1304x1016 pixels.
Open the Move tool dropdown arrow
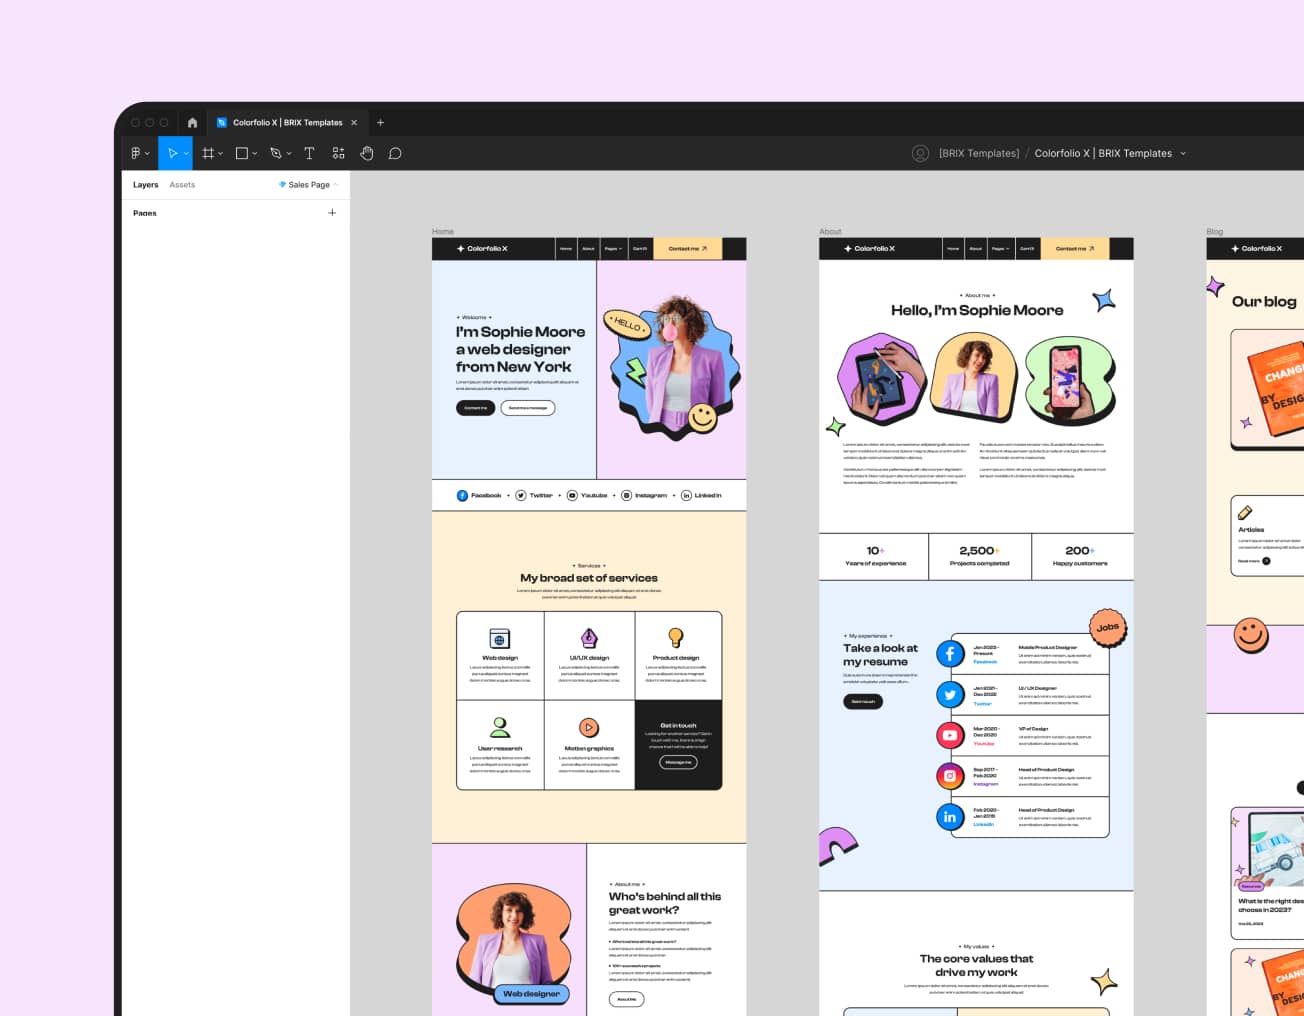[x=188, y=153]
